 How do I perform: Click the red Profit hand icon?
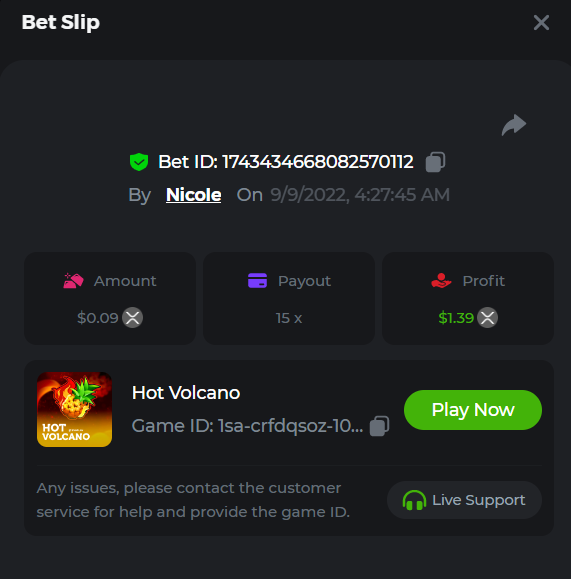click(441, 280)
